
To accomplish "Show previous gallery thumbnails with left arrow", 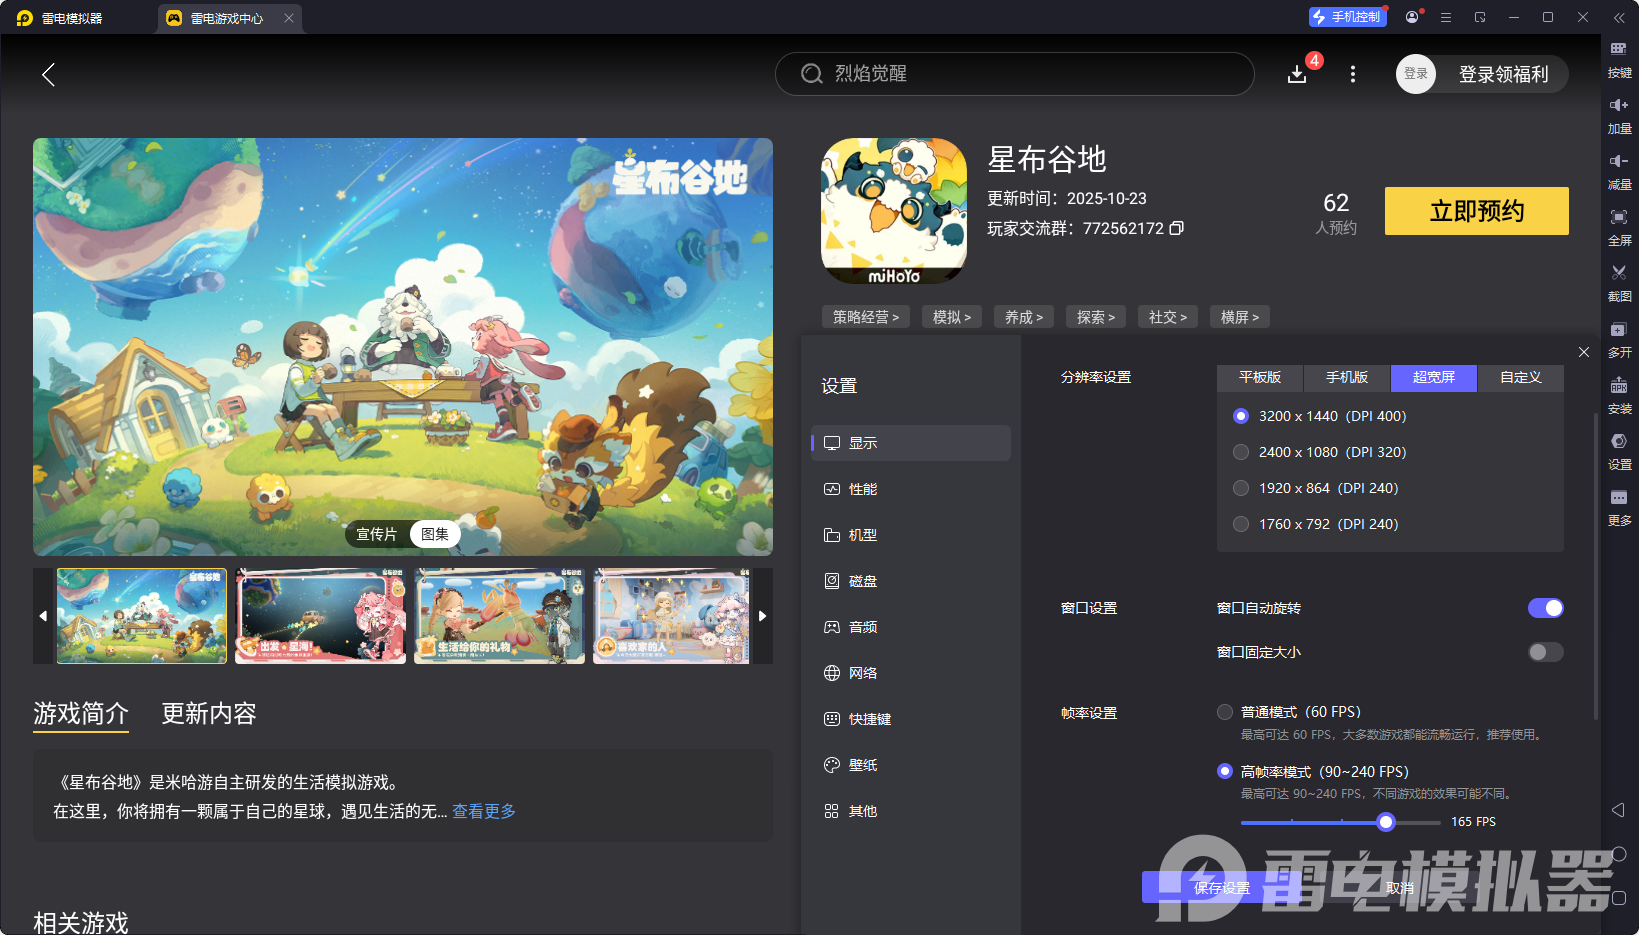I will click(43, 616).
